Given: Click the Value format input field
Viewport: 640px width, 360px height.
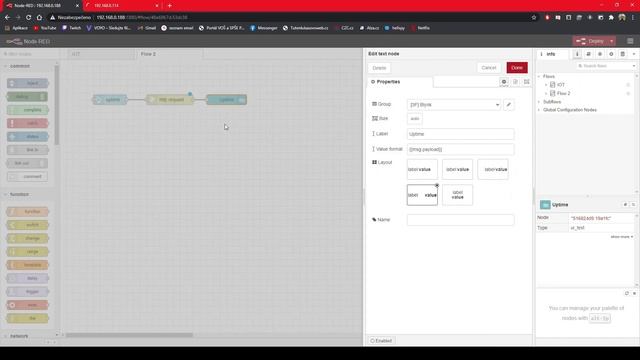Looking at the screenshot, I should click(460, 149).
